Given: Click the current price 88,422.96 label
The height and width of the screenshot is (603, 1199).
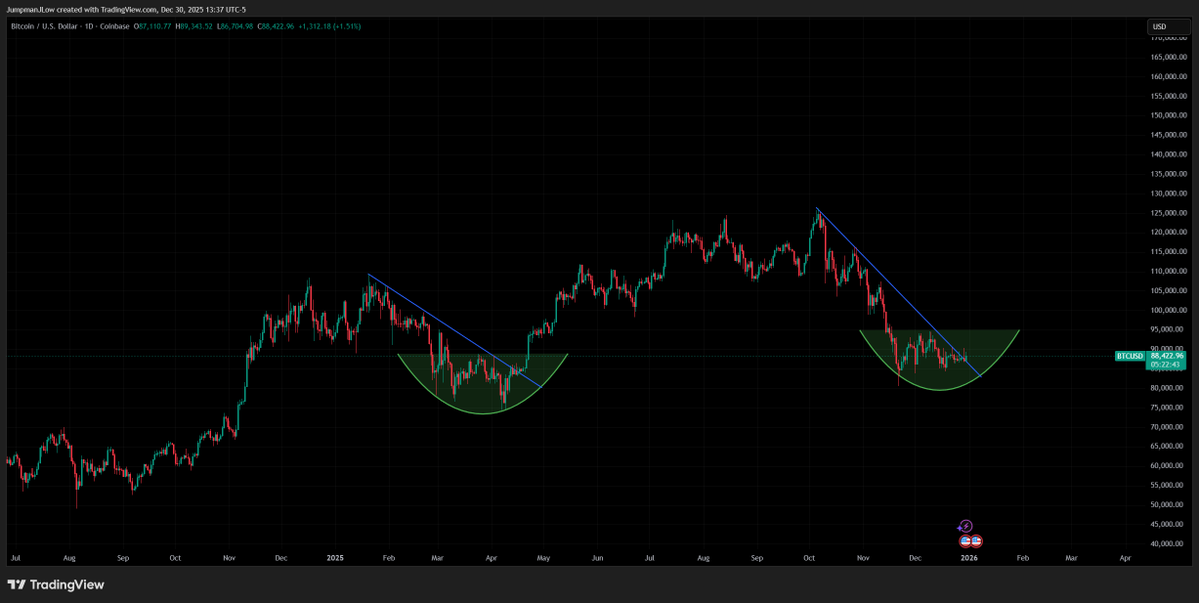Looking at the screenshot, I should click(x=1166, y=355).
